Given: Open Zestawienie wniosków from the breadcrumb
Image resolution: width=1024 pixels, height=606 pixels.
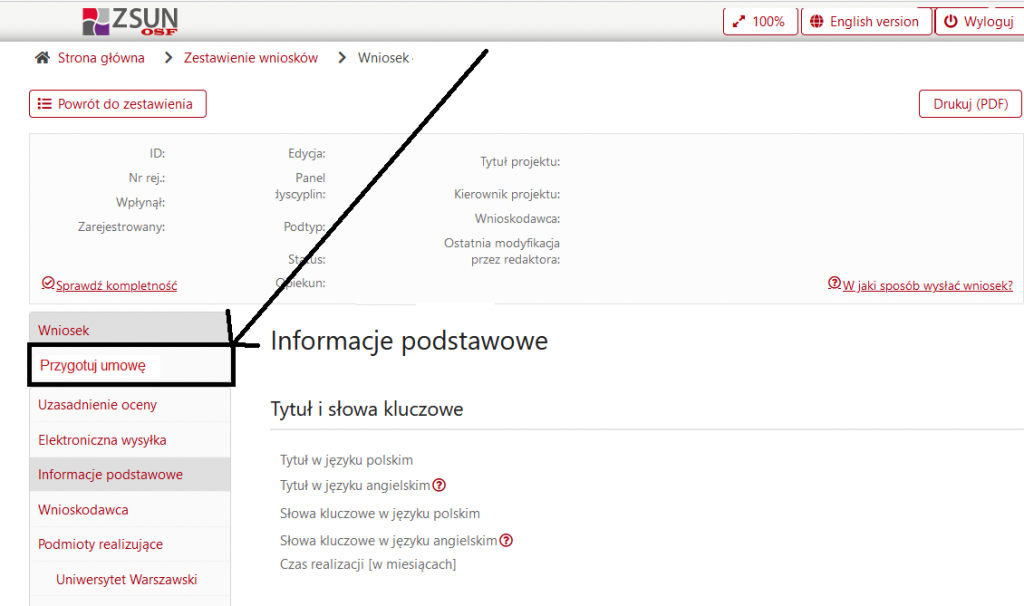Looking at the screenshot, I should tap(250, 57).
